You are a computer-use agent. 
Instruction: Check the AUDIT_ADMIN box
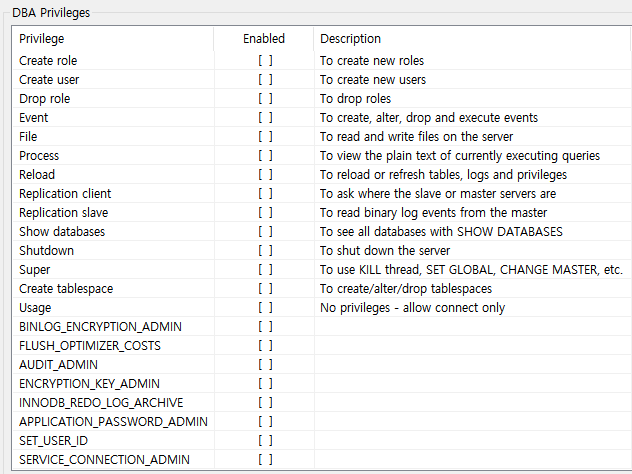click(265, 364)
